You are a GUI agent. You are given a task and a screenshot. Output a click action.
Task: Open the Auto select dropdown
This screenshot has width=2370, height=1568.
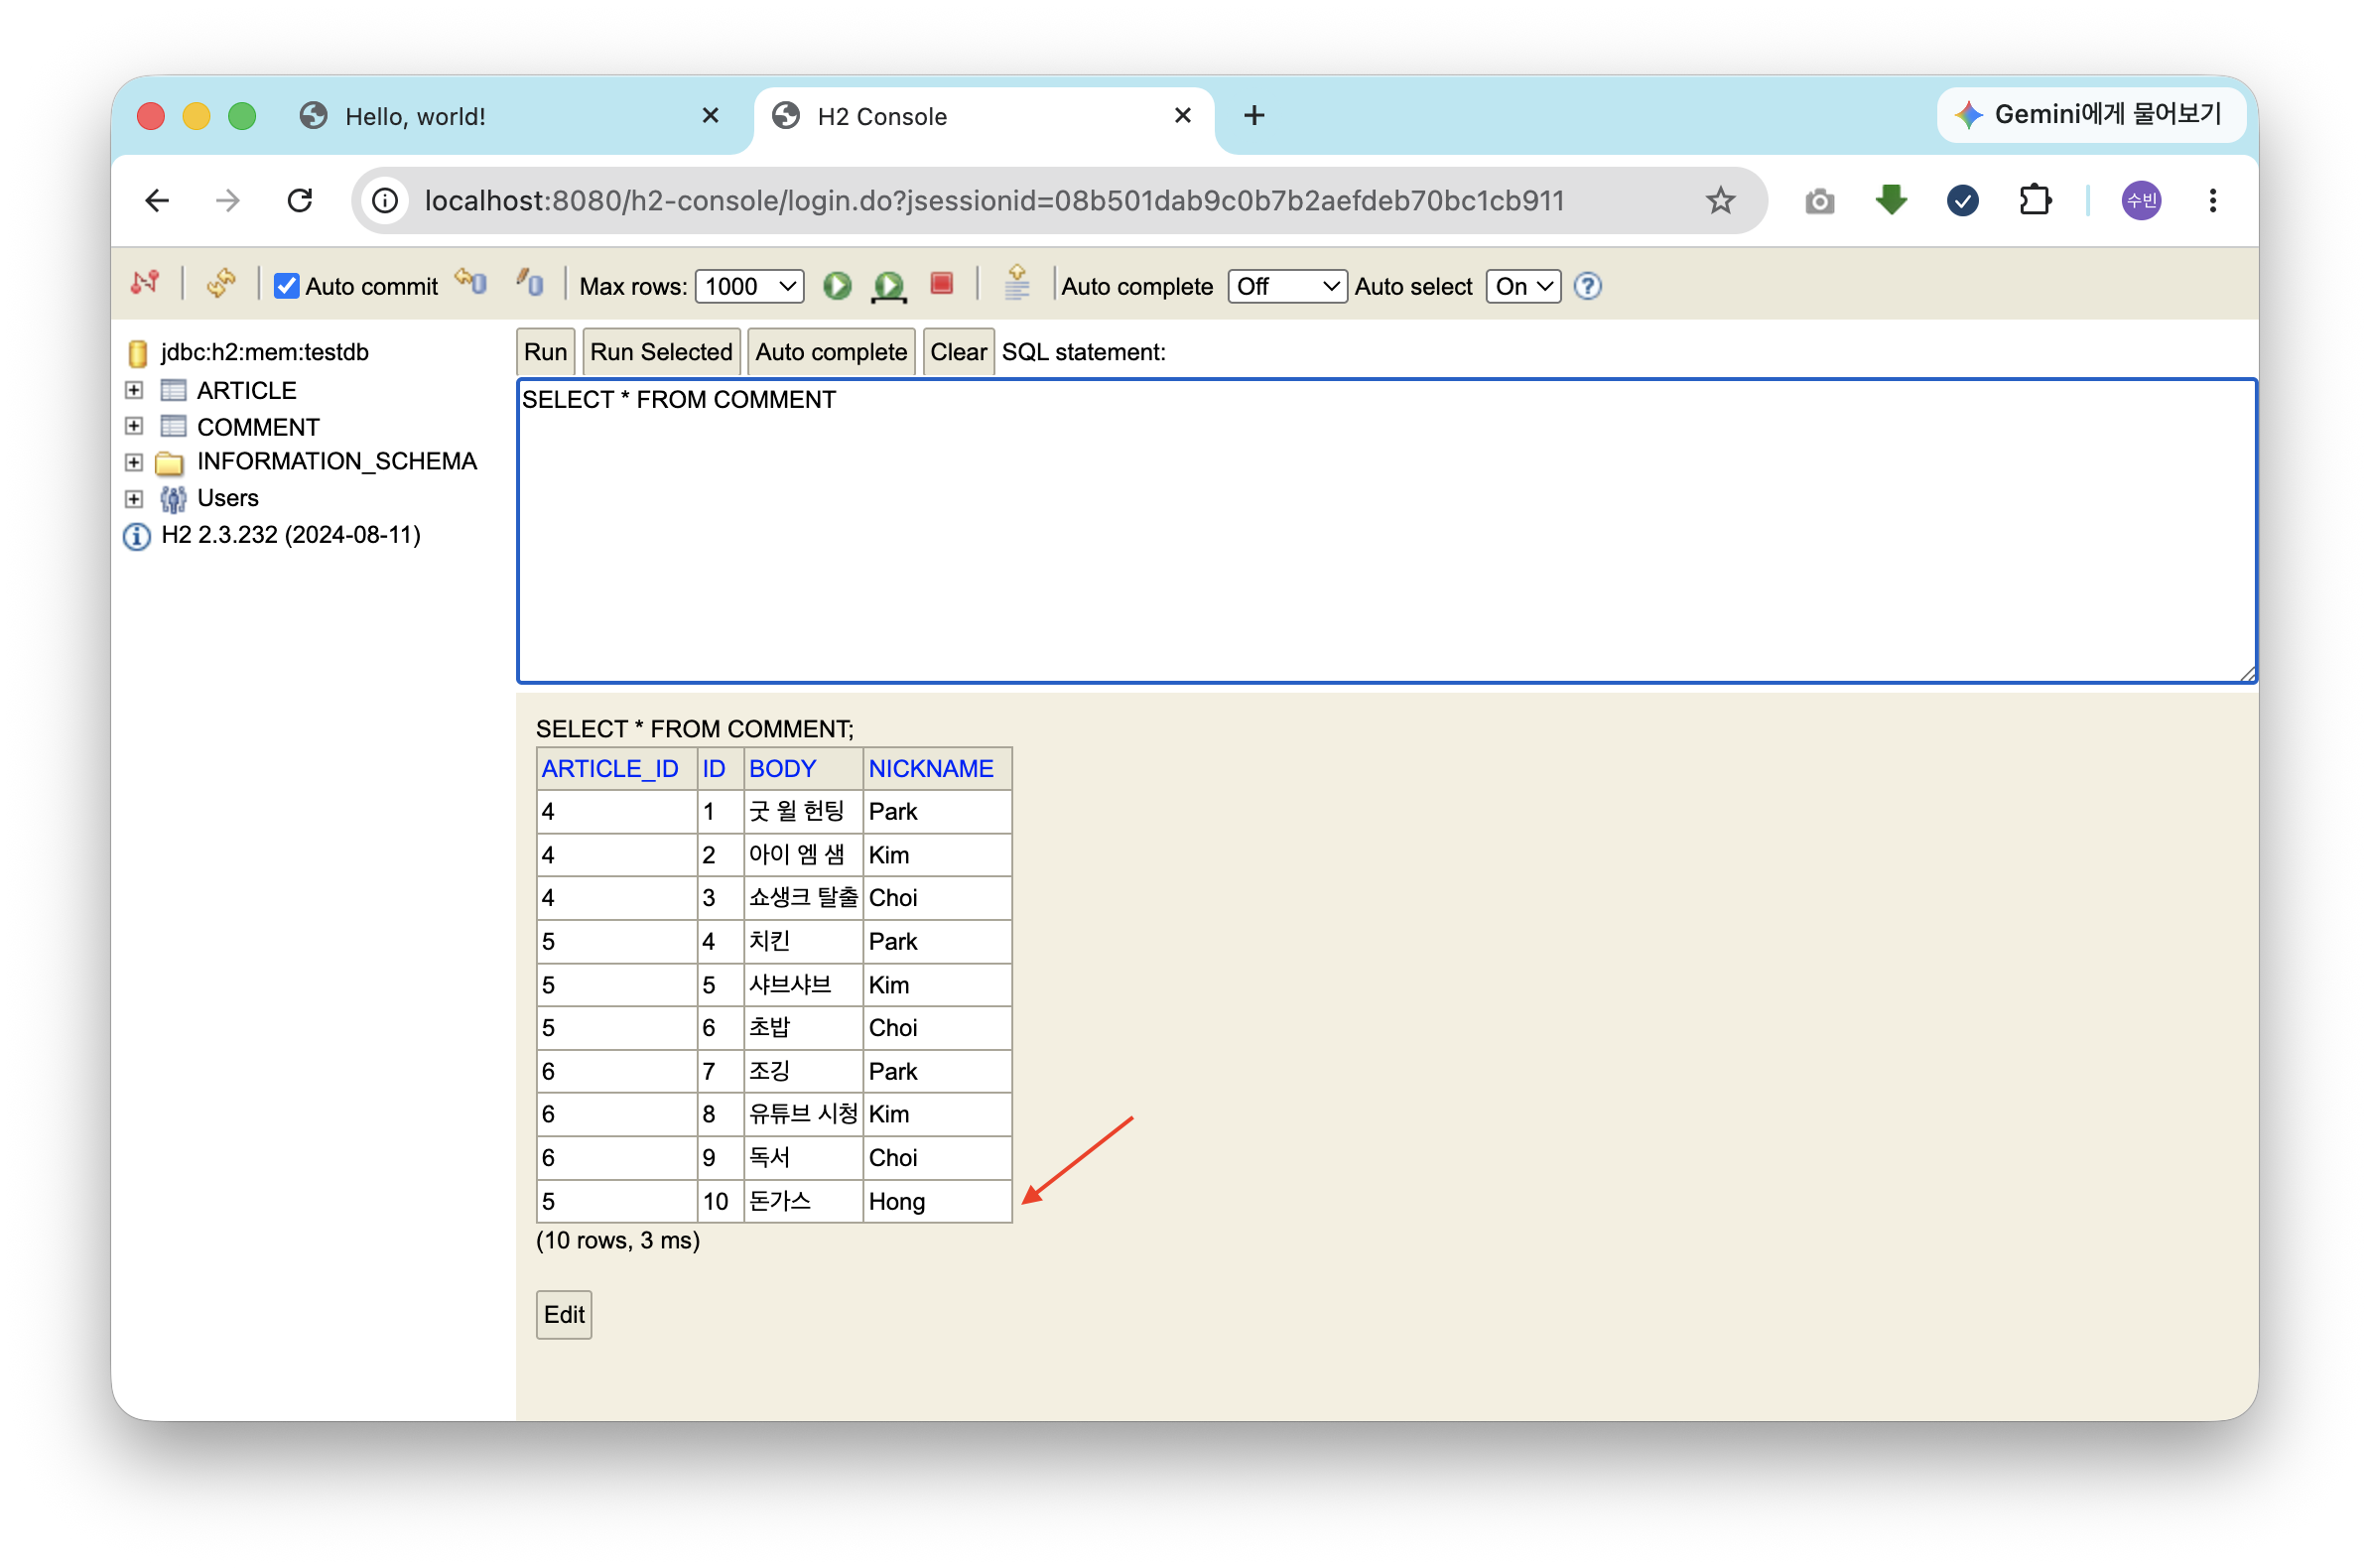[x=1524, y=287]
